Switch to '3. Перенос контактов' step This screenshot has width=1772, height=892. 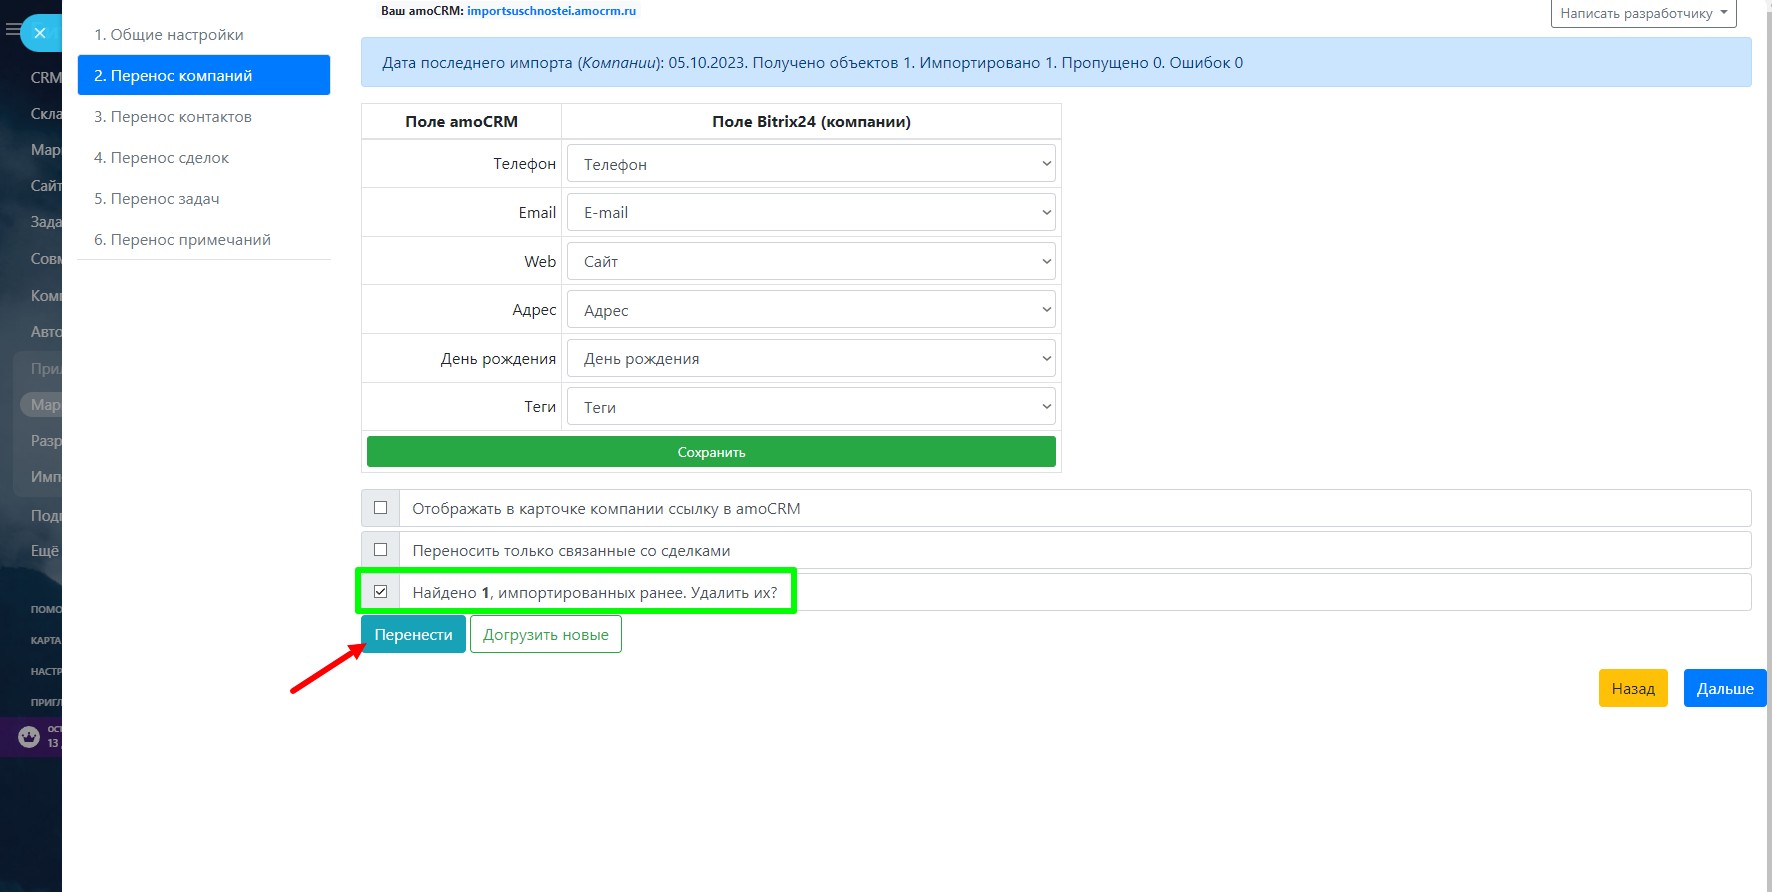pos(173,117)
